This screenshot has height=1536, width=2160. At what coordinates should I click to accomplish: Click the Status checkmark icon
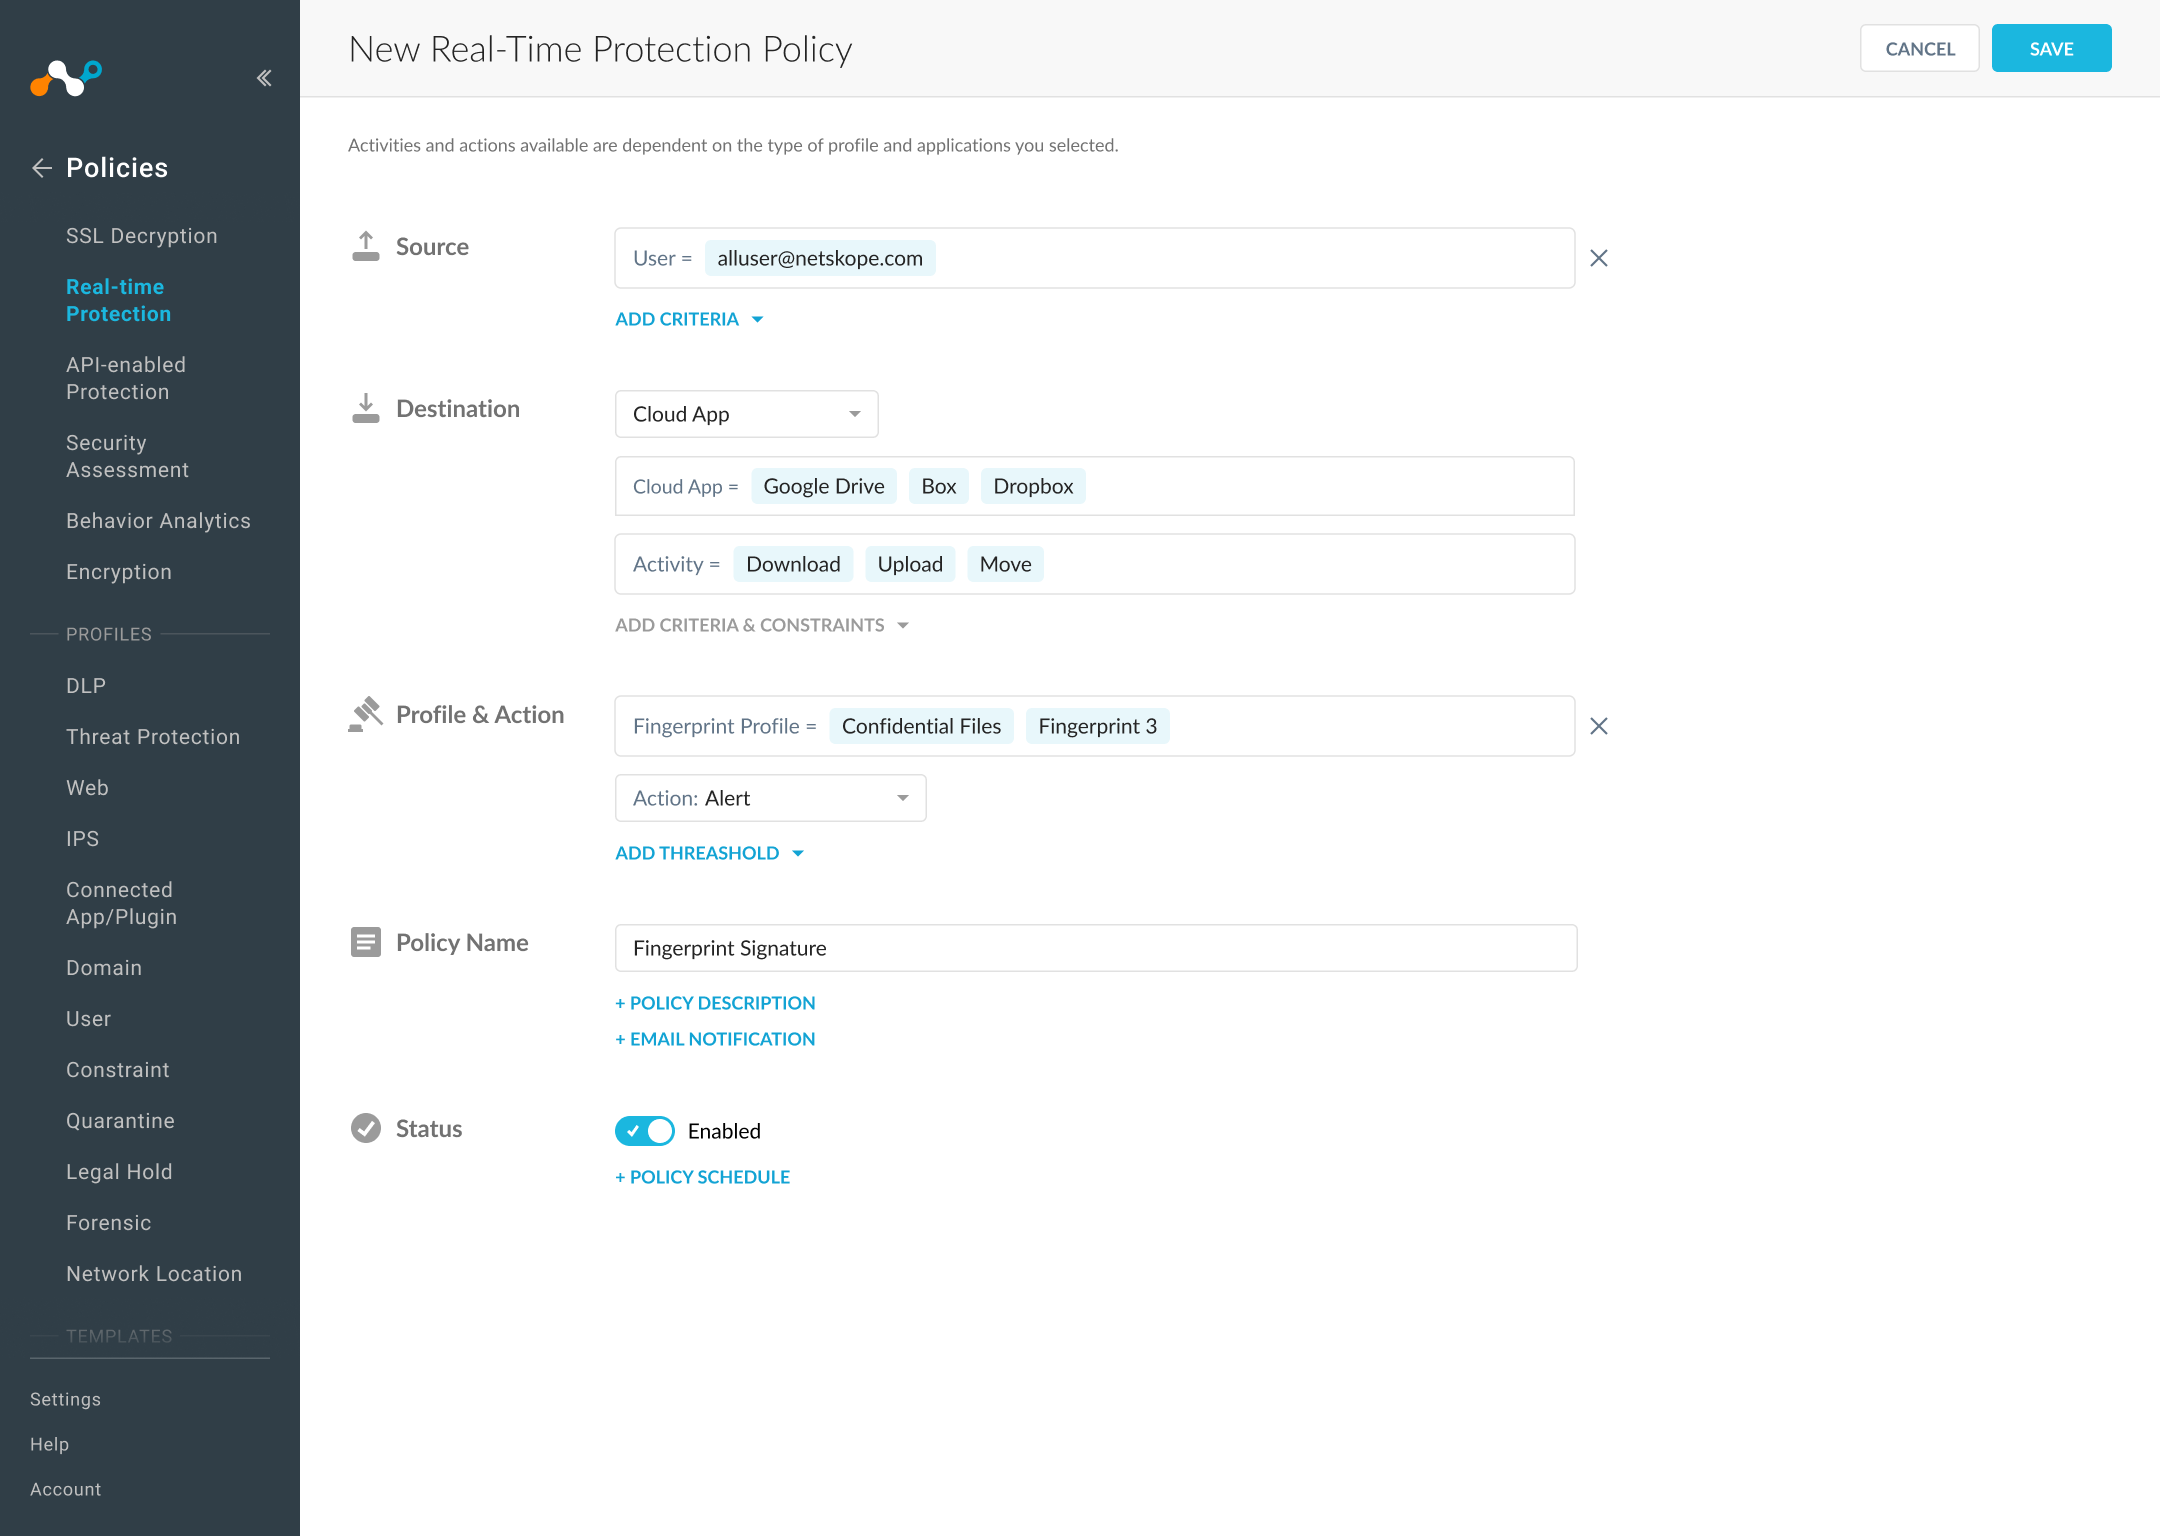tap(366, 1128)
